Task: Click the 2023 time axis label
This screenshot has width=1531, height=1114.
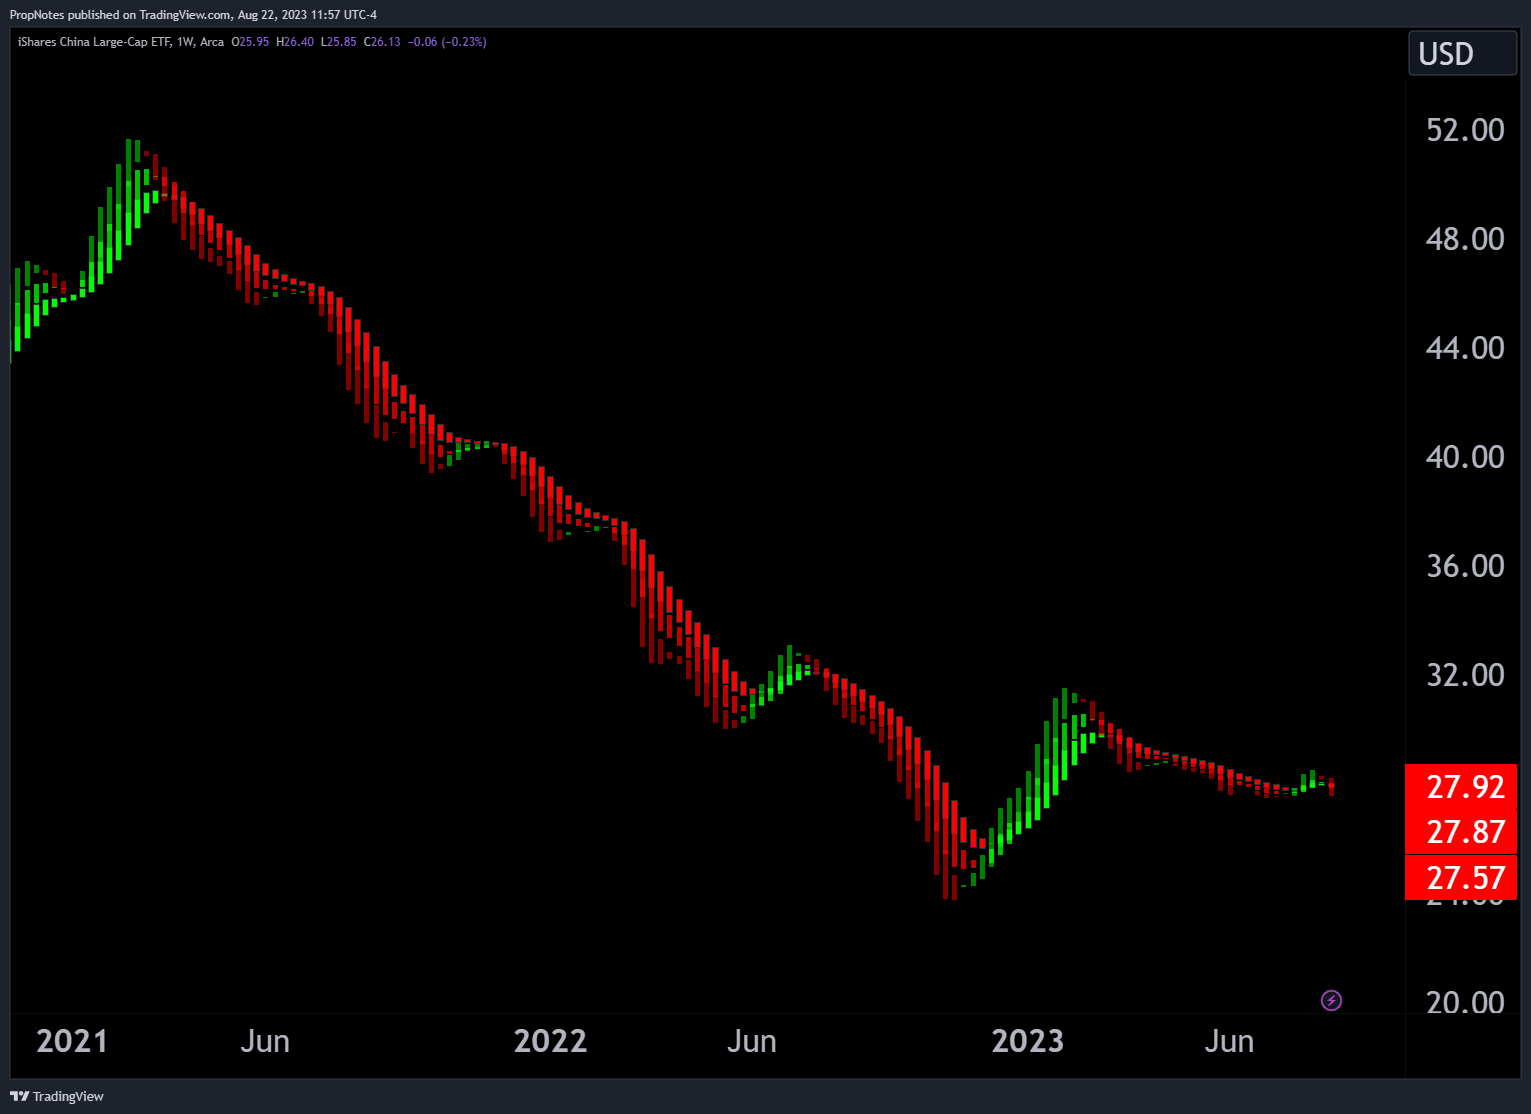Action: click(x=1027, y=1041)
